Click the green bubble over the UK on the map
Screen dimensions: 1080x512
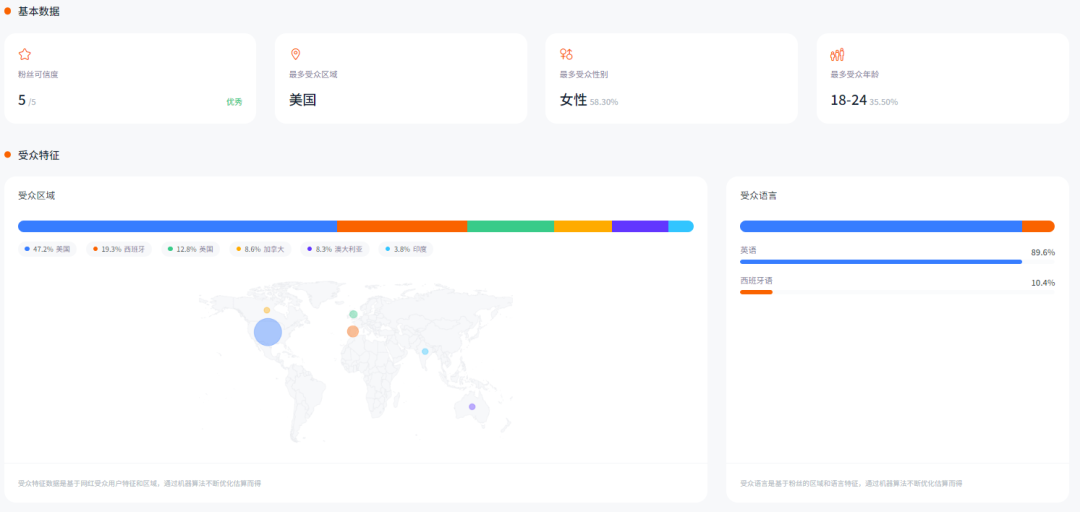[x=353, y=314]
